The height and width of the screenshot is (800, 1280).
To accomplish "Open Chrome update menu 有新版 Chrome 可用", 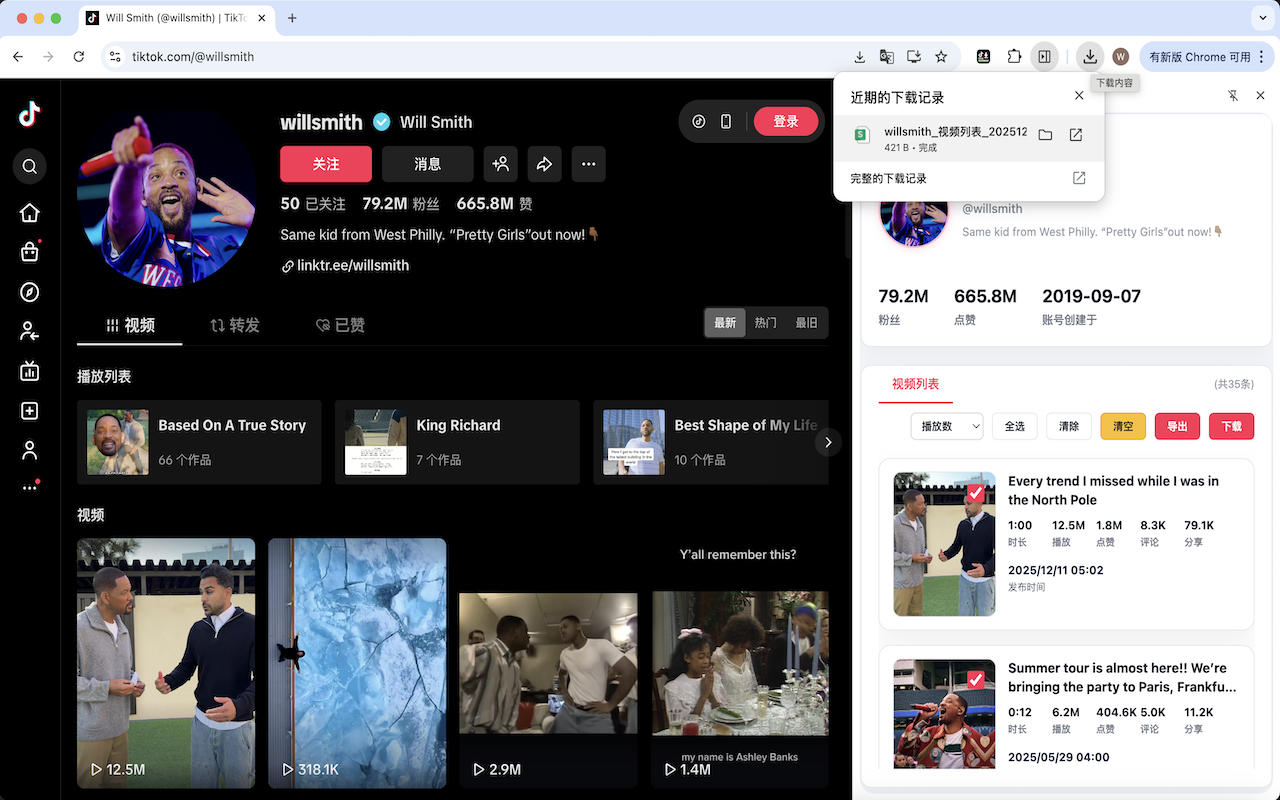I will click(x=1205, y=57).
